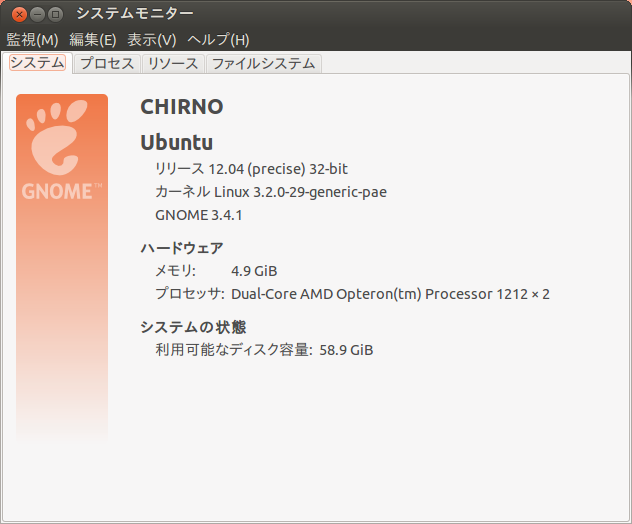Click the 4.9 GiB memory value
Screen dimensions: 632x524
tap(254, 271)
